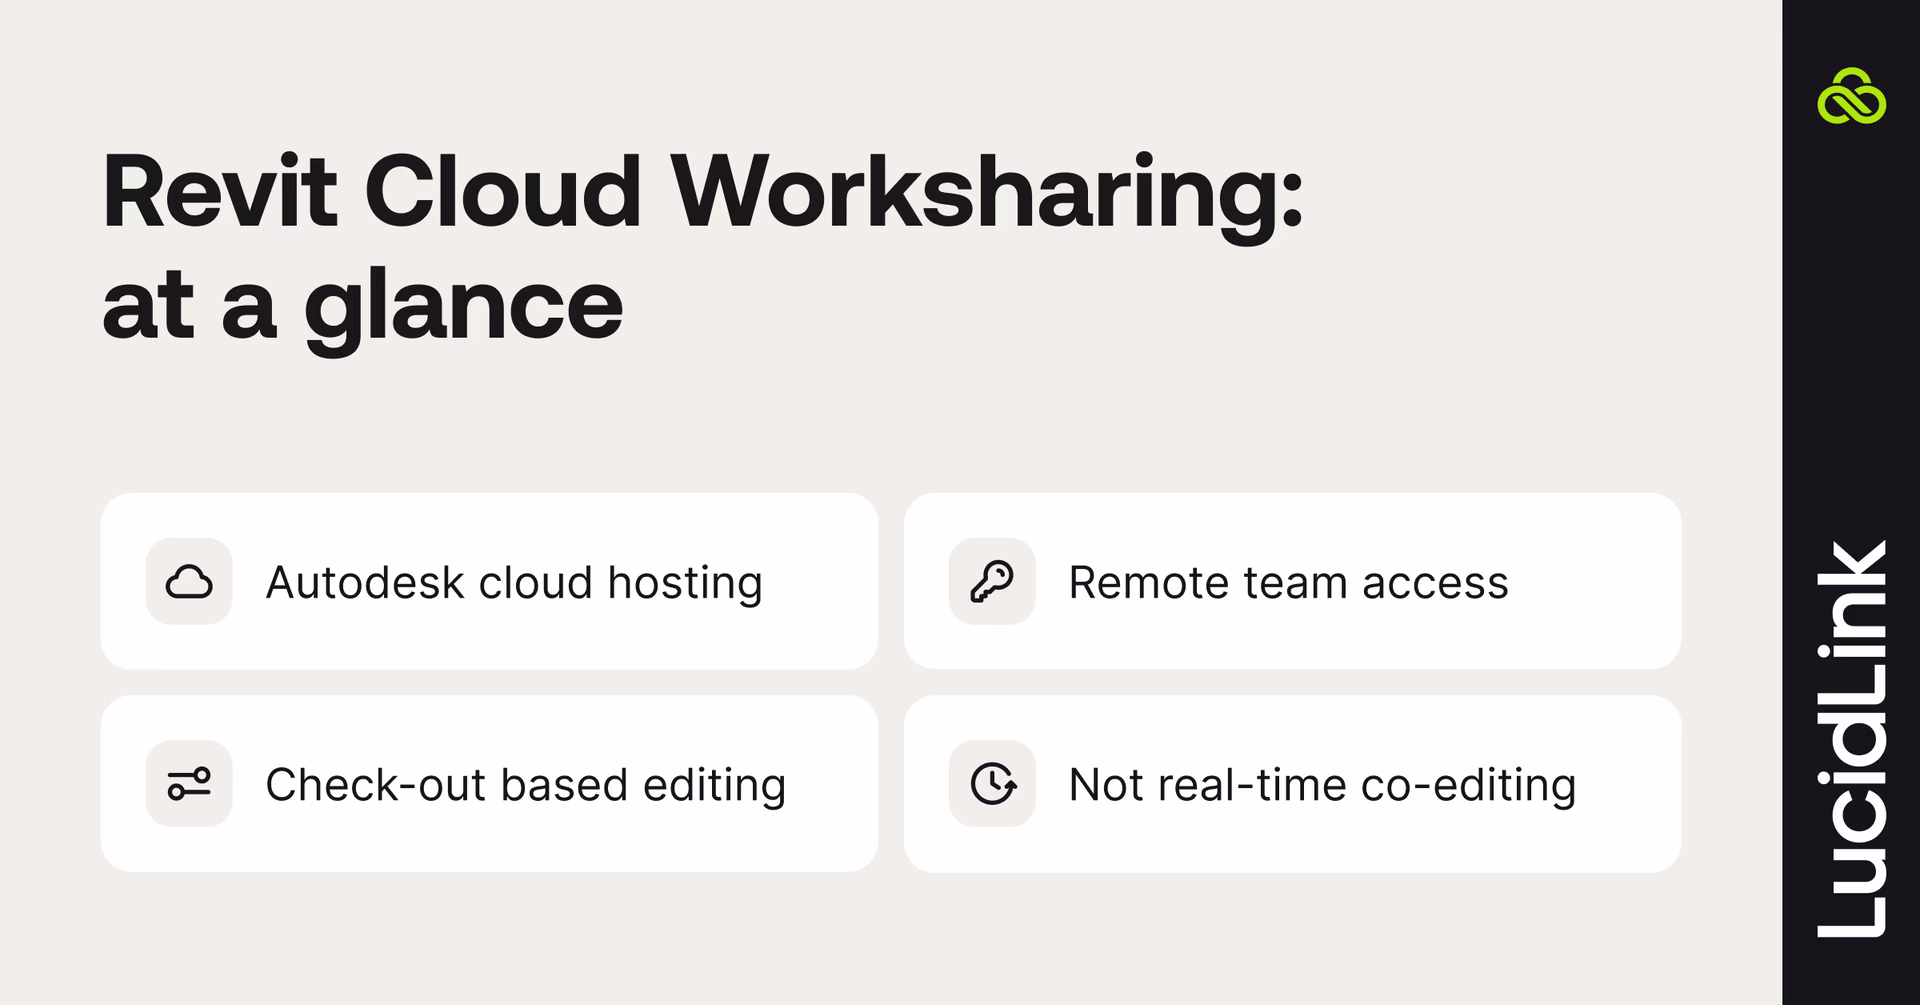Select the 'Autodesk cloud hosting' text
Screen dimensions: 1920x1005
[514, 583]
